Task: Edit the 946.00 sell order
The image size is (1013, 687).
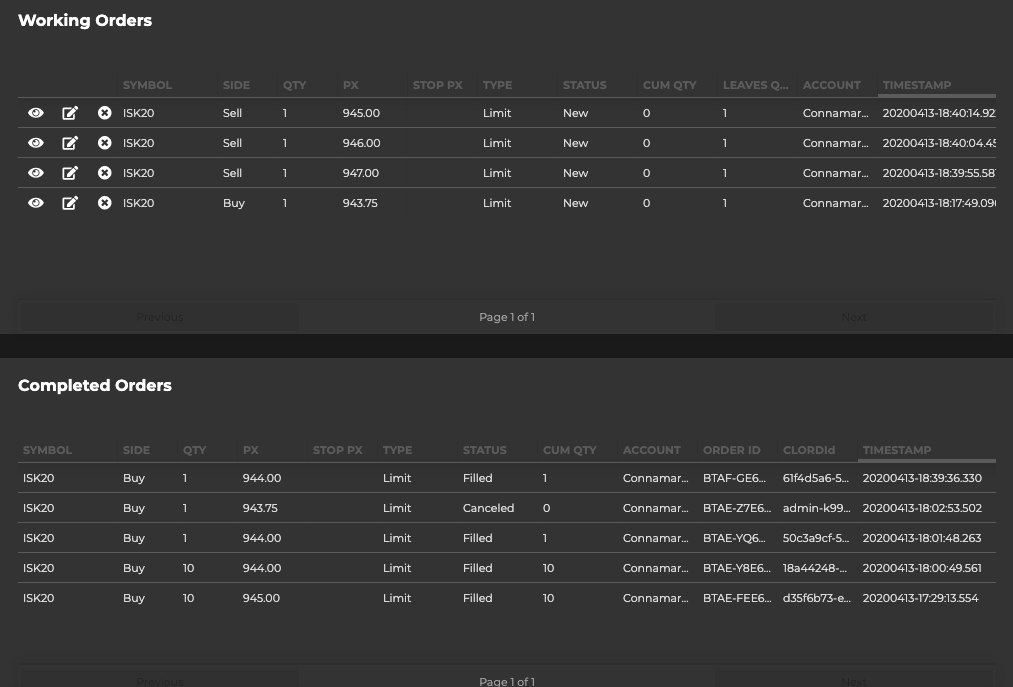Action: (x=70, y=143)
